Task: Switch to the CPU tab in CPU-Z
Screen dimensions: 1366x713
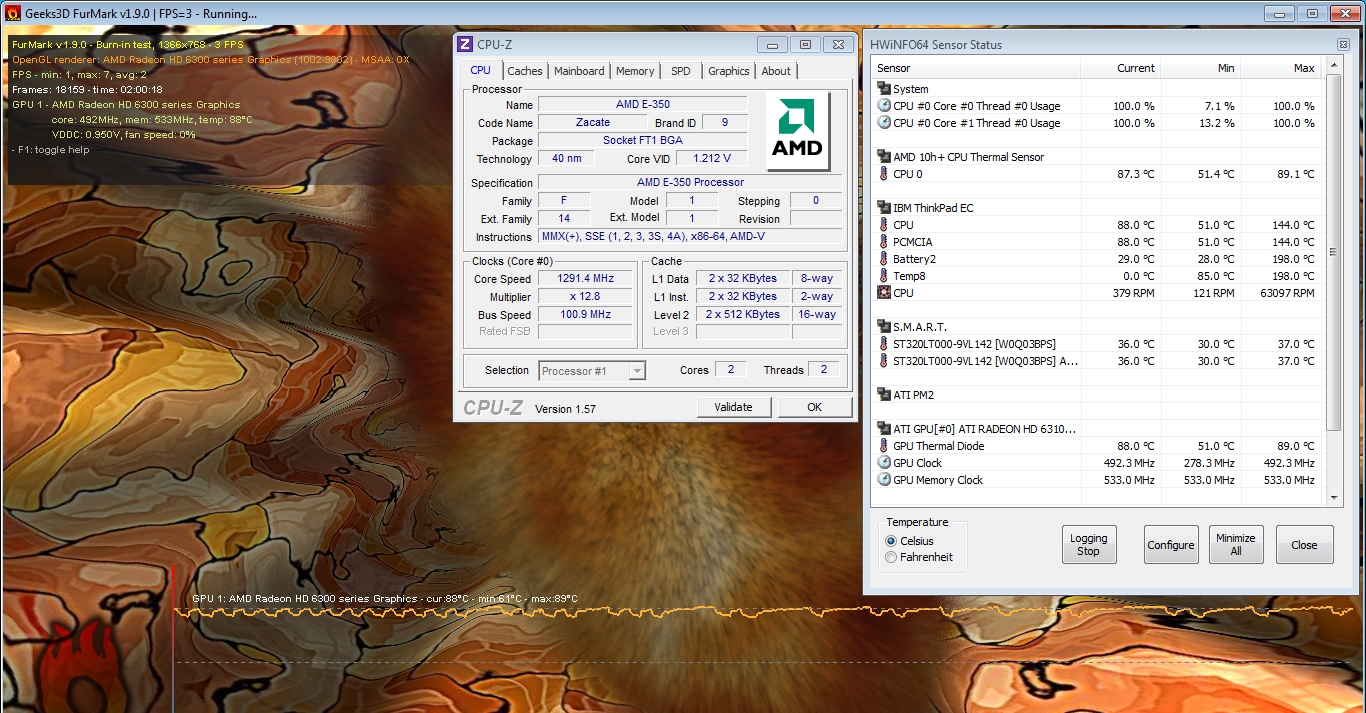Action: (481, 70)
